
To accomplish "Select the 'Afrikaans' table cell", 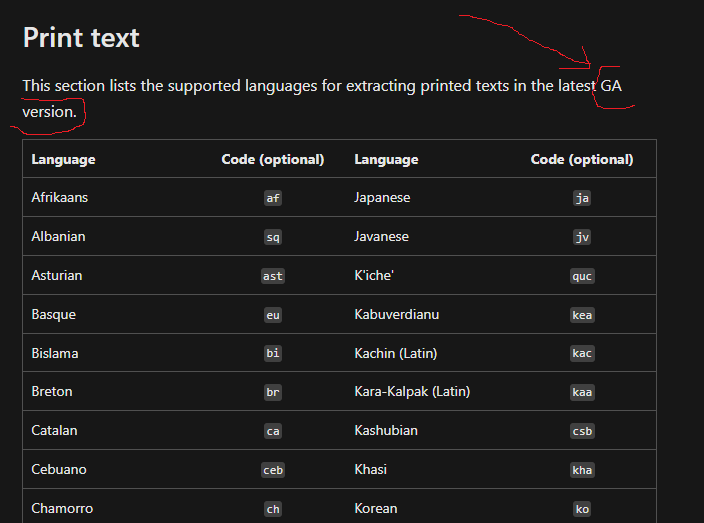I will [59, 198].
